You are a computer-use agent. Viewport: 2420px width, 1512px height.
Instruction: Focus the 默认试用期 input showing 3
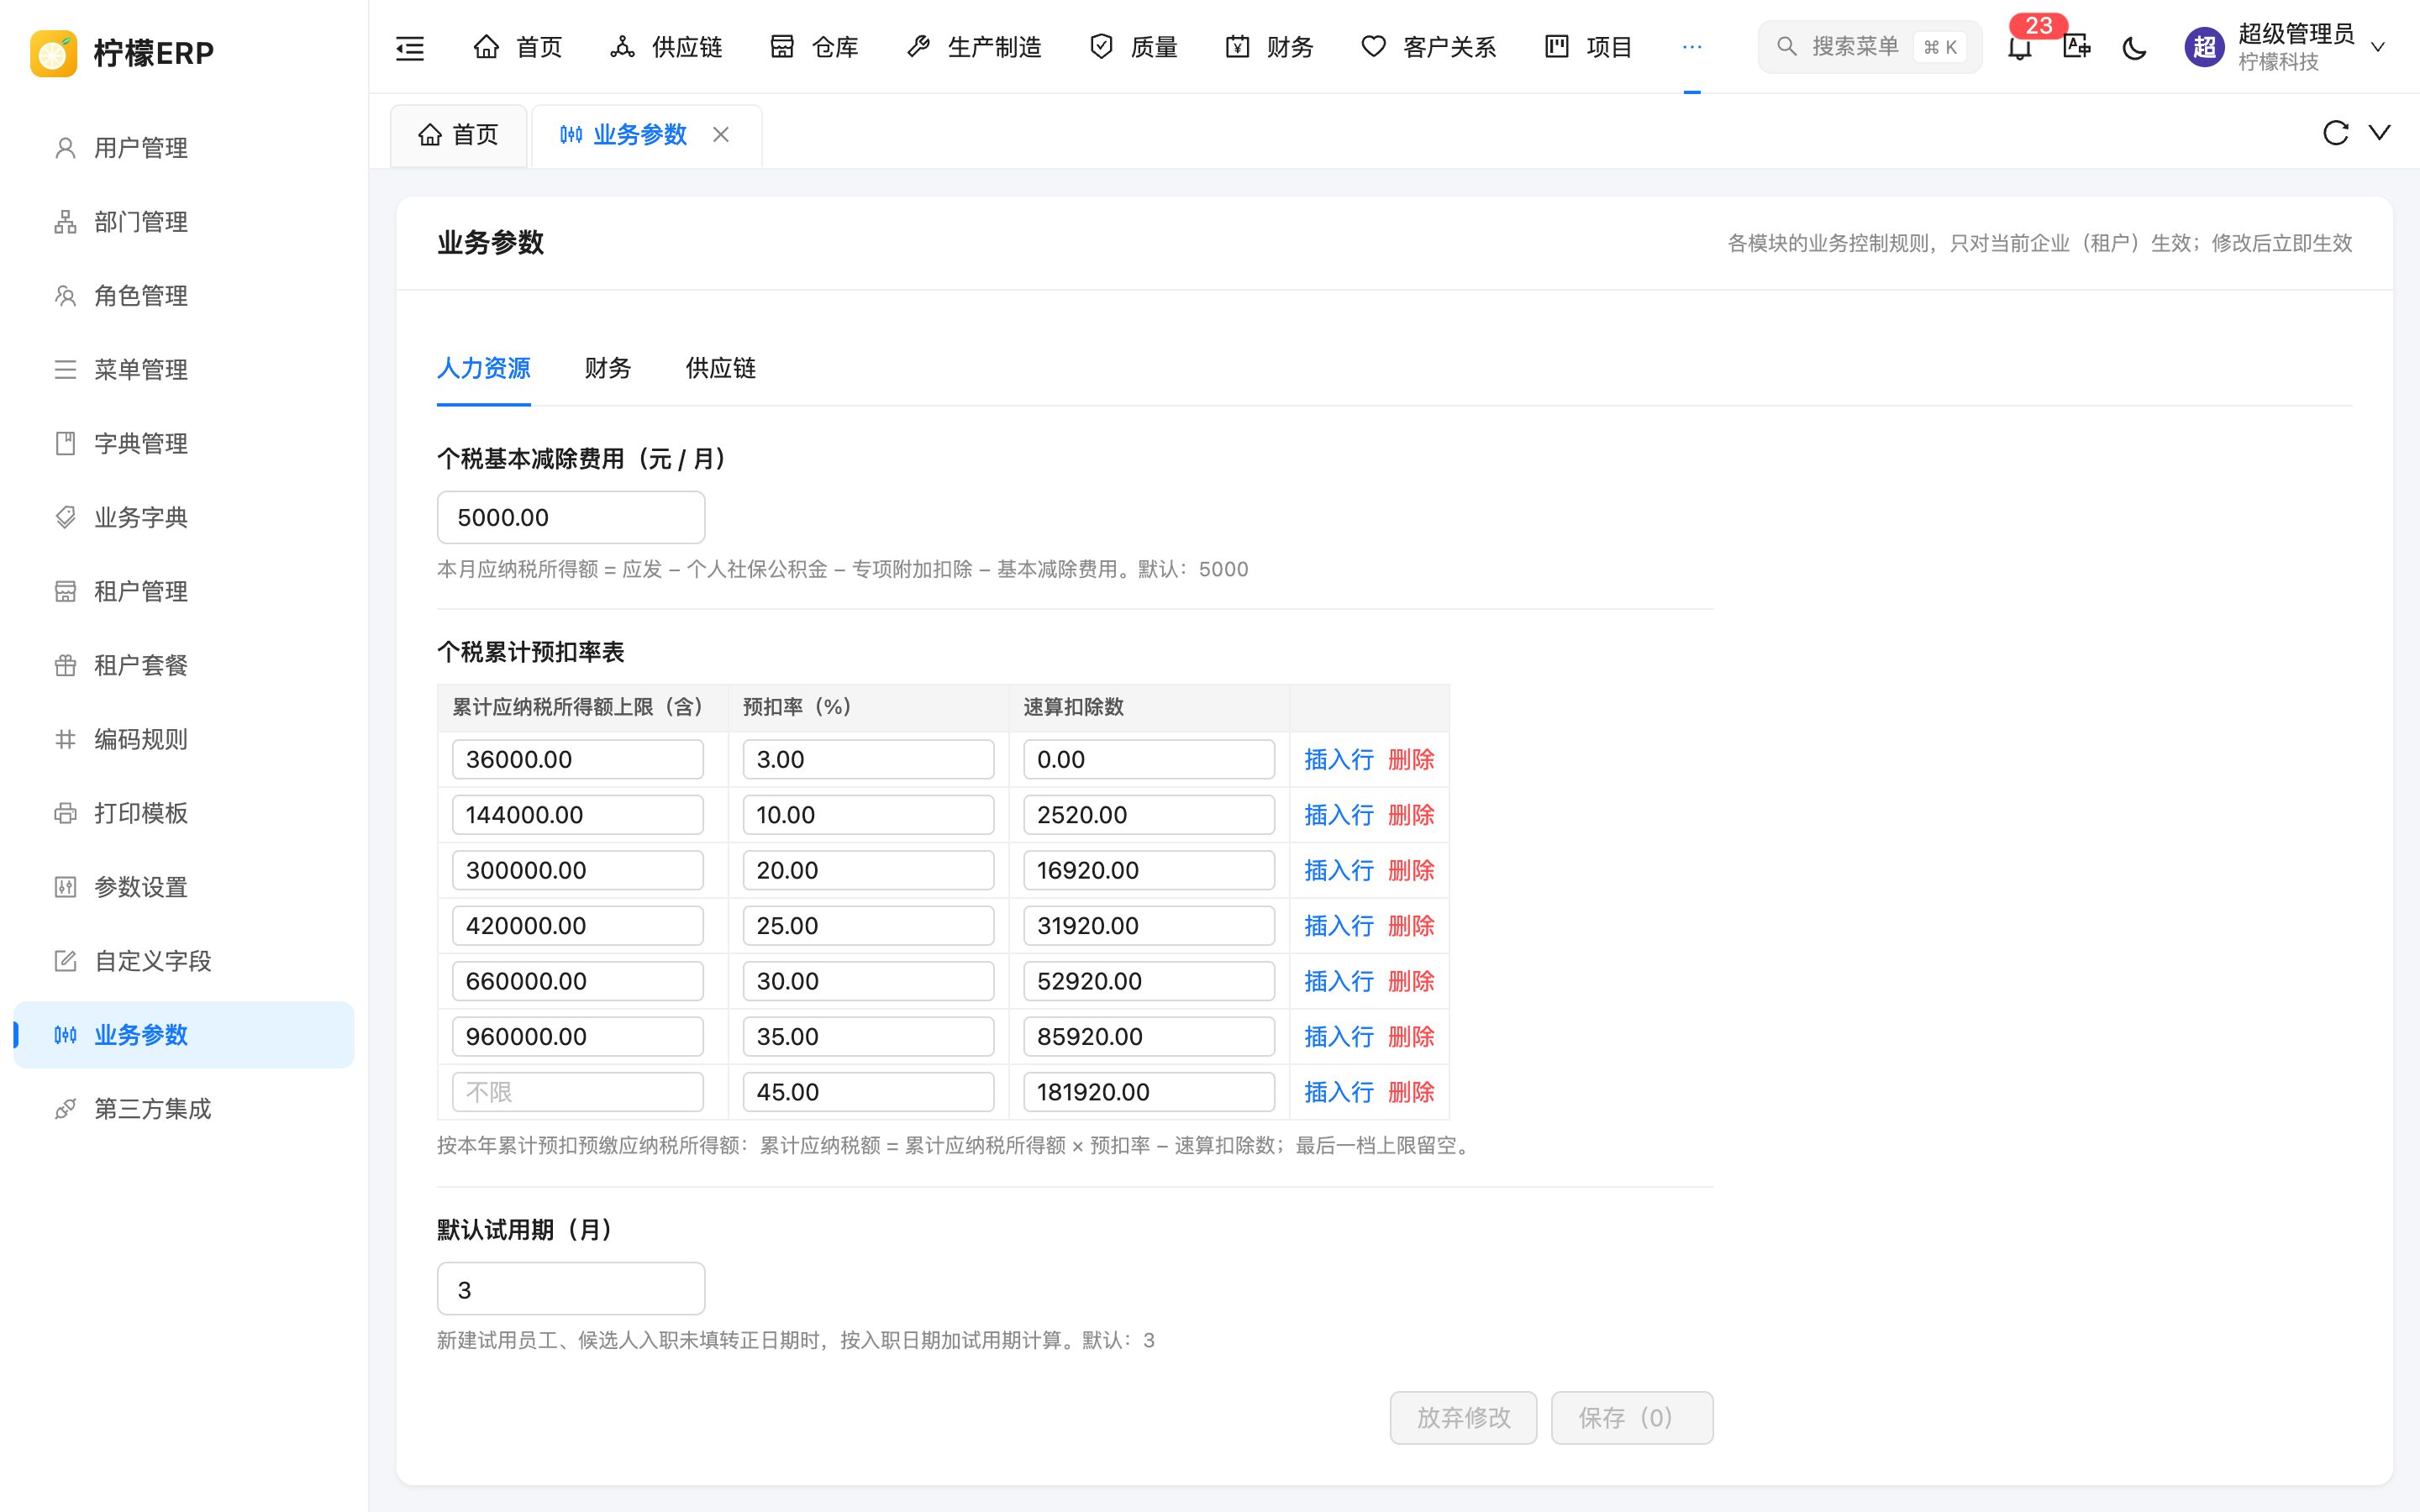[x=571, y=1289]
